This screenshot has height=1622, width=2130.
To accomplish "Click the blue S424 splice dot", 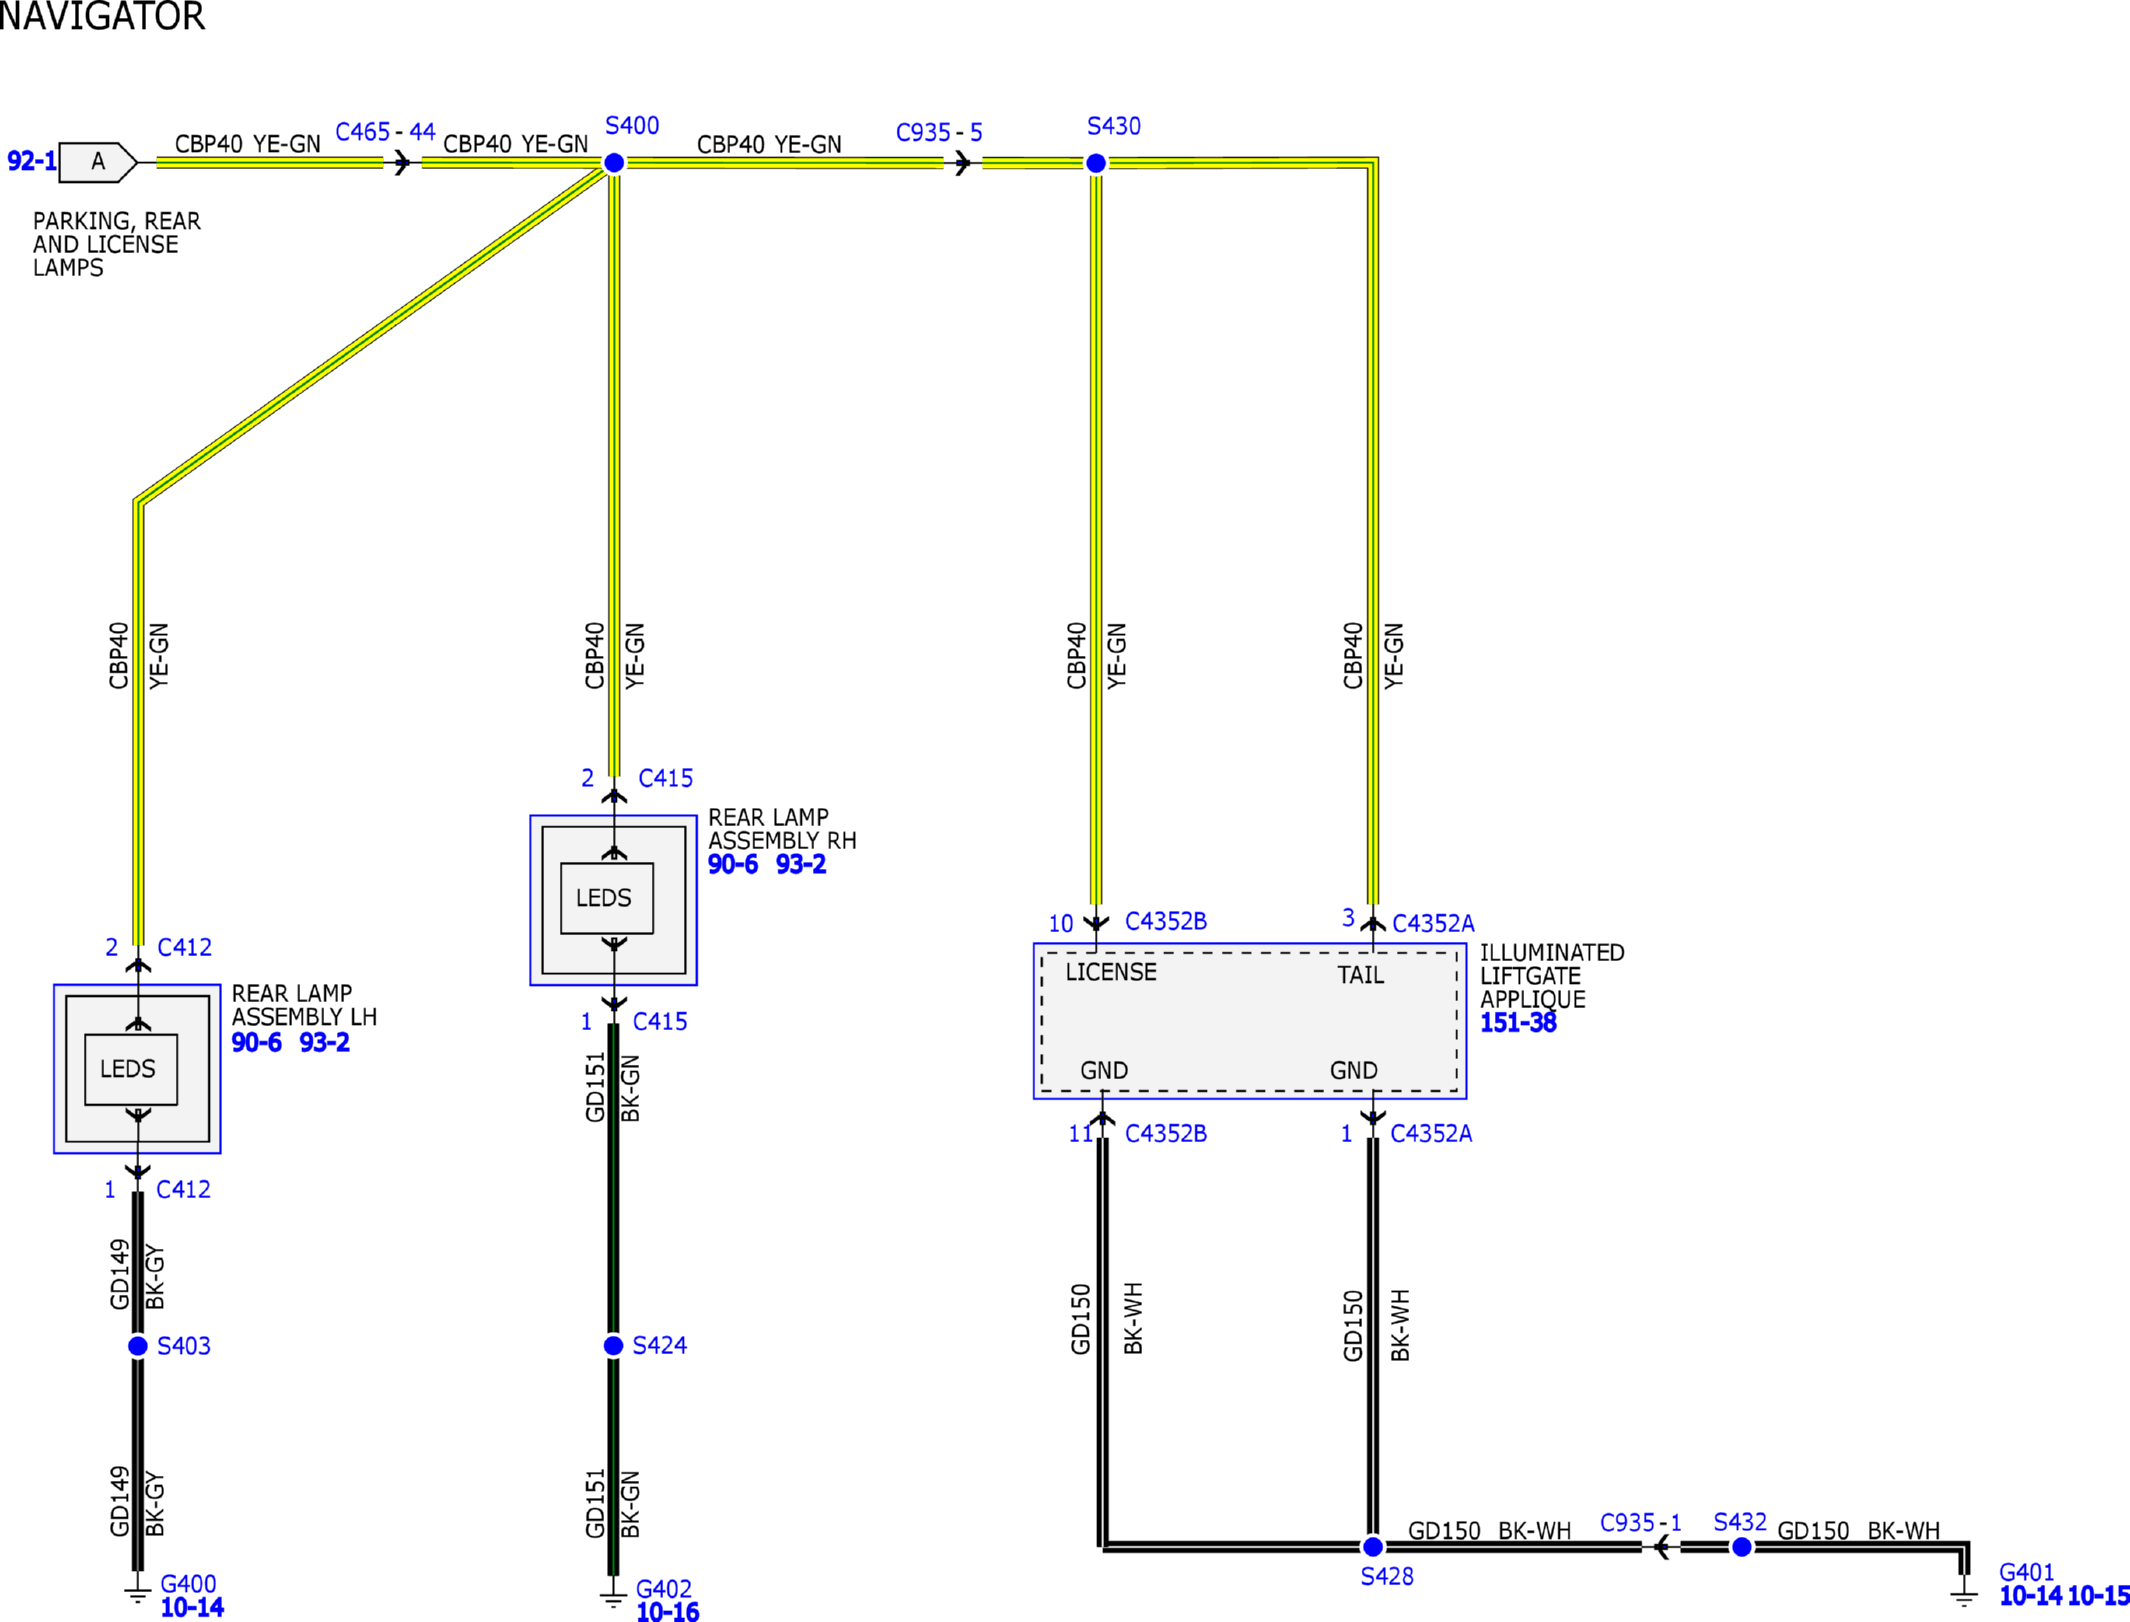I will point(614,1346).
